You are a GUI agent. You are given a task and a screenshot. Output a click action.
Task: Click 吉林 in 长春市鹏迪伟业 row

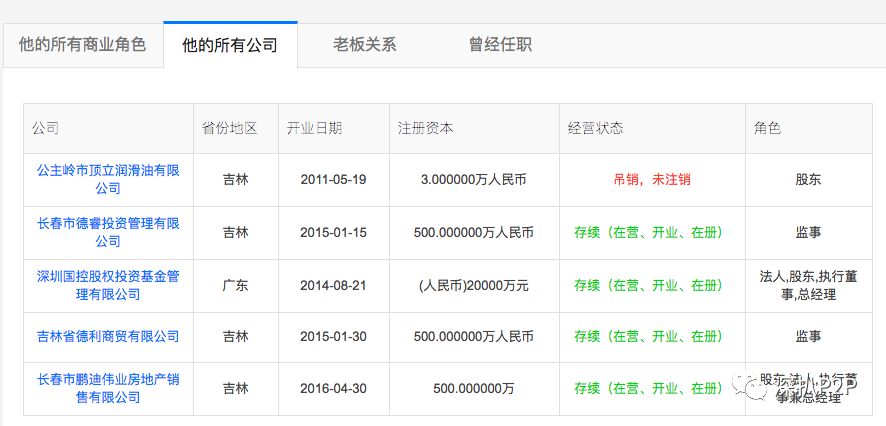pyautogui.click(x=236, y=389)
